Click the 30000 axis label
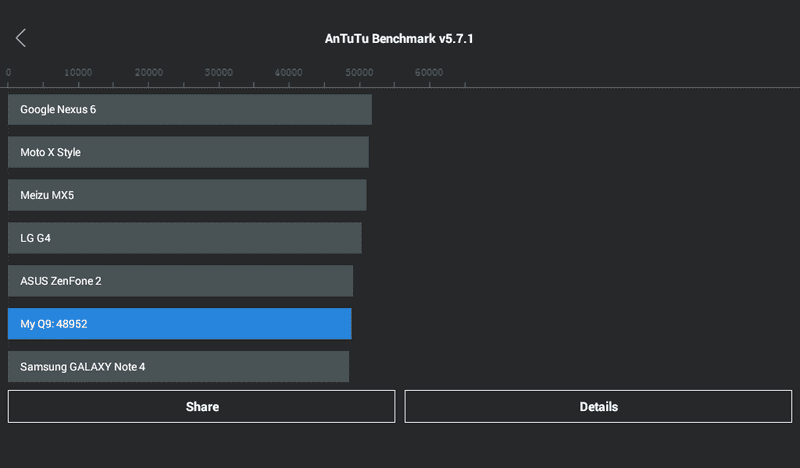Screen dimensions: 800x468 click(x=218, y=72)
